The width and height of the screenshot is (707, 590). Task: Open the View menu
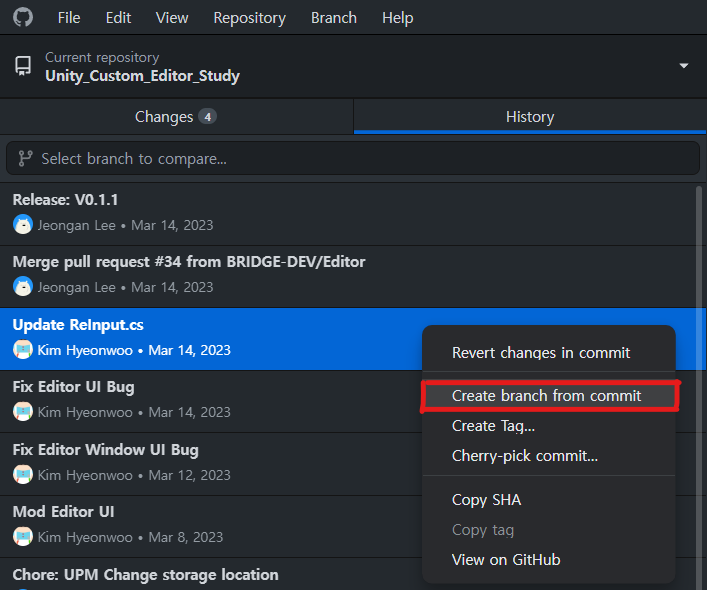pos(172,18)
